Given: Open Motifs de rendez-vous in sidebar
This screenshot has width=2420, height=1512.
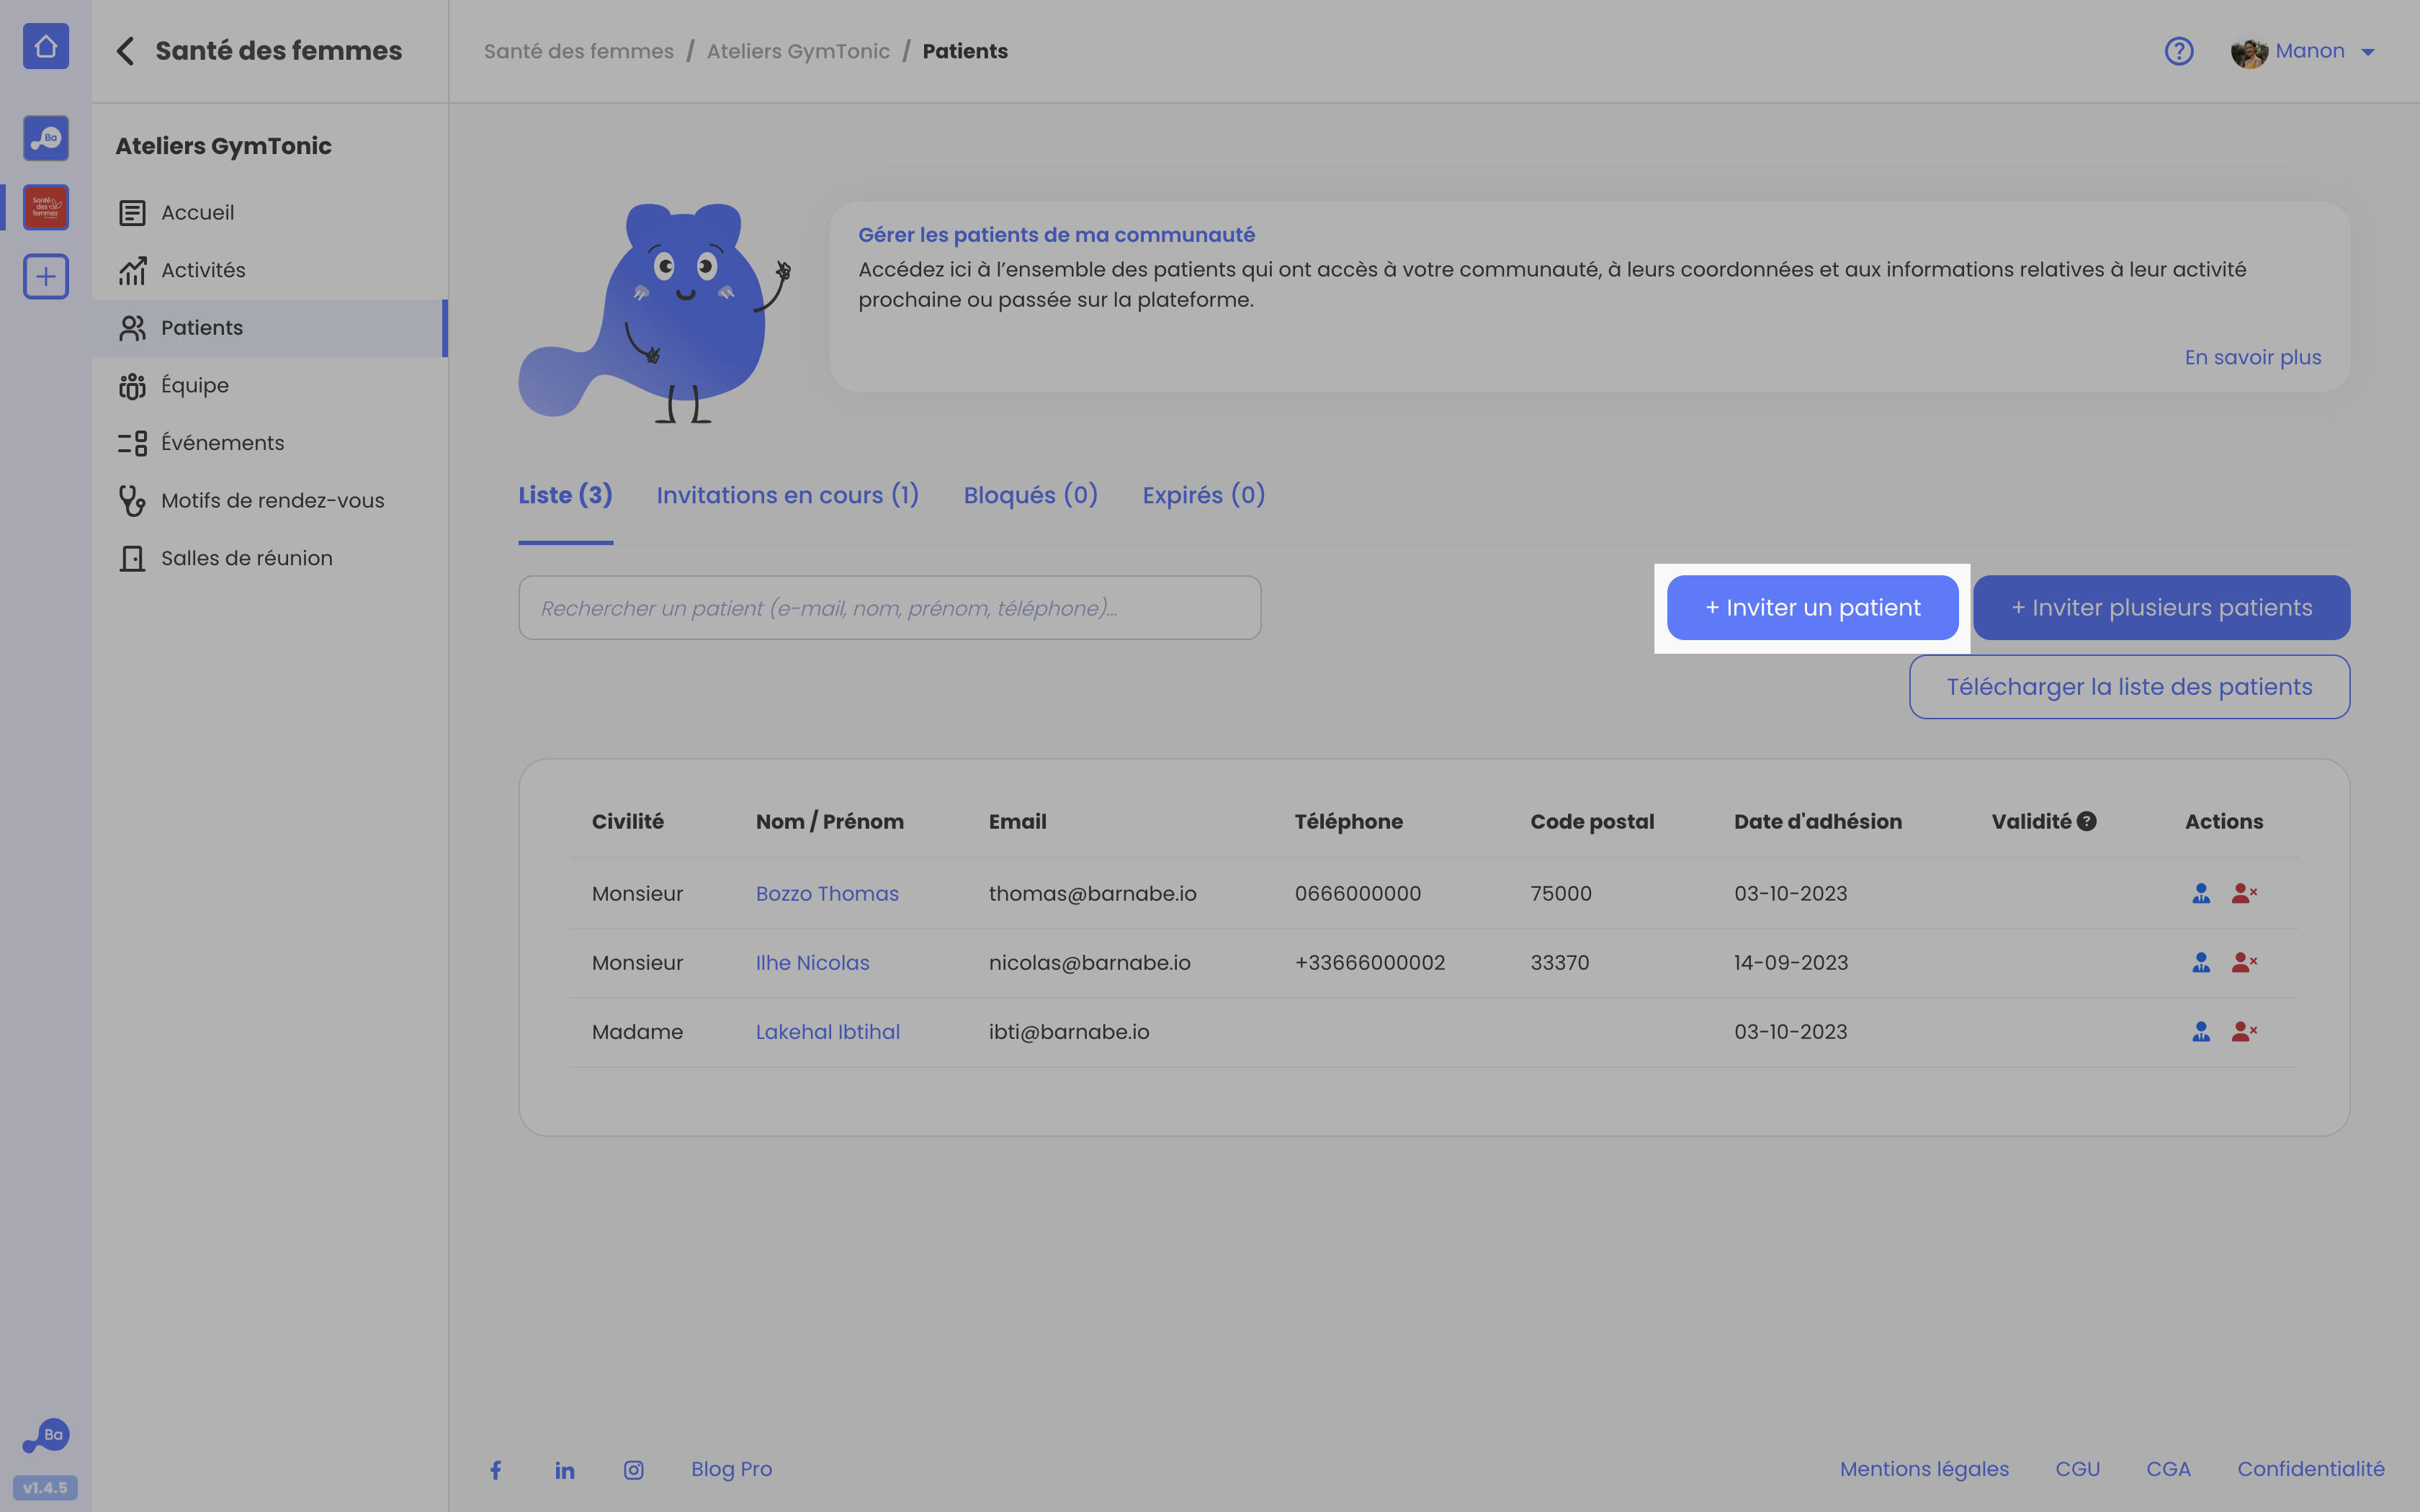Looking at the screenshot, I should 270,500.
